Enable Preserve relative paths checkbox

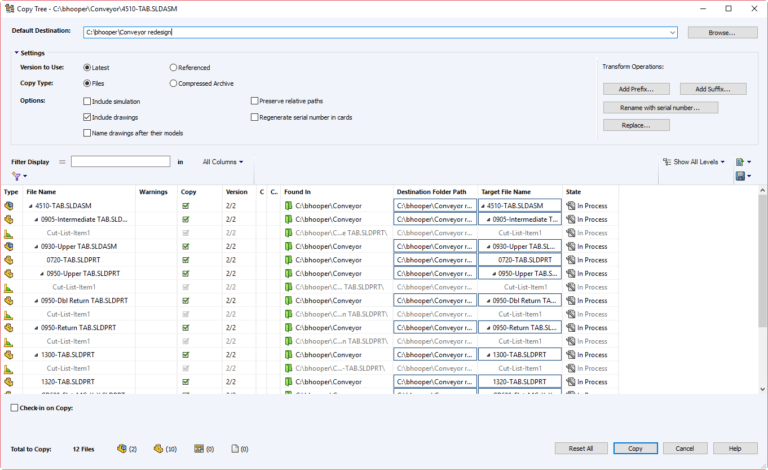tap(254, 101)
